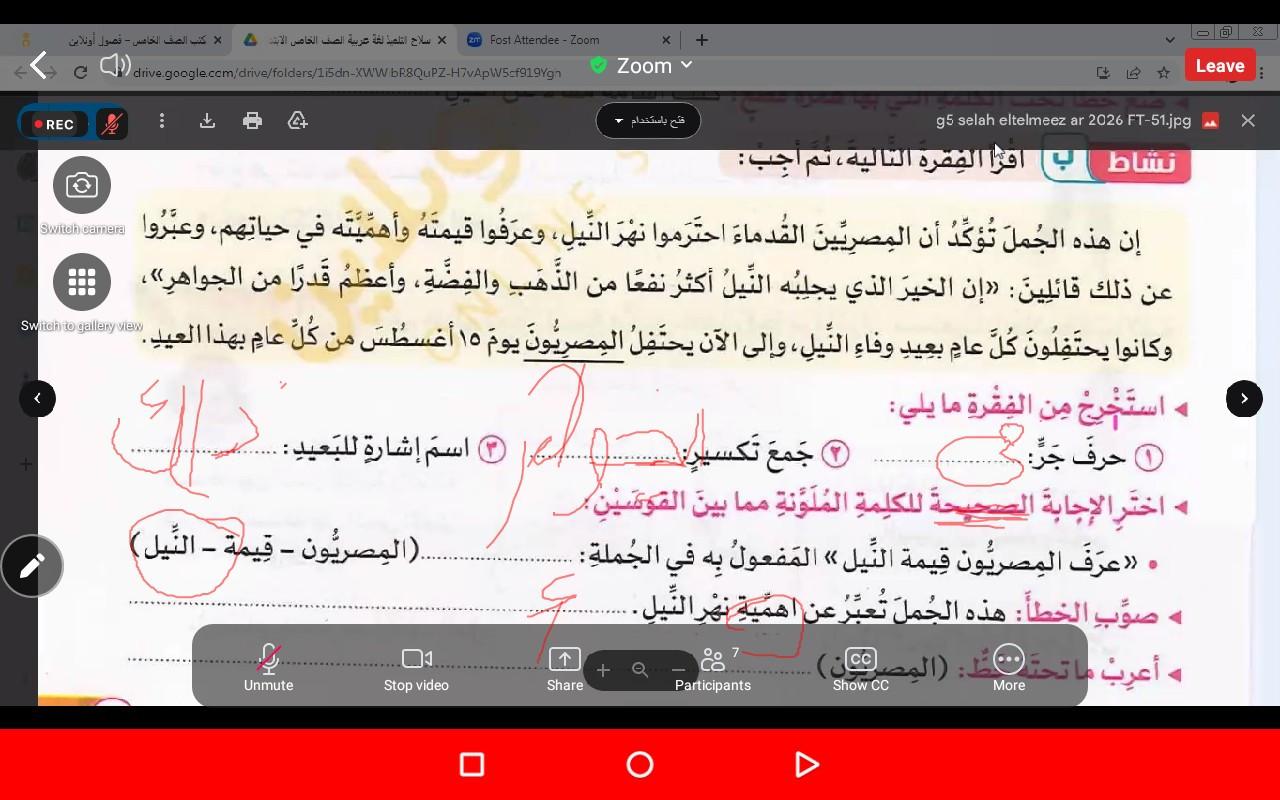Viewport: 1280px width, 800px height.
Task: Go to the previous image in Drive viewer
Action: (37, 398)
